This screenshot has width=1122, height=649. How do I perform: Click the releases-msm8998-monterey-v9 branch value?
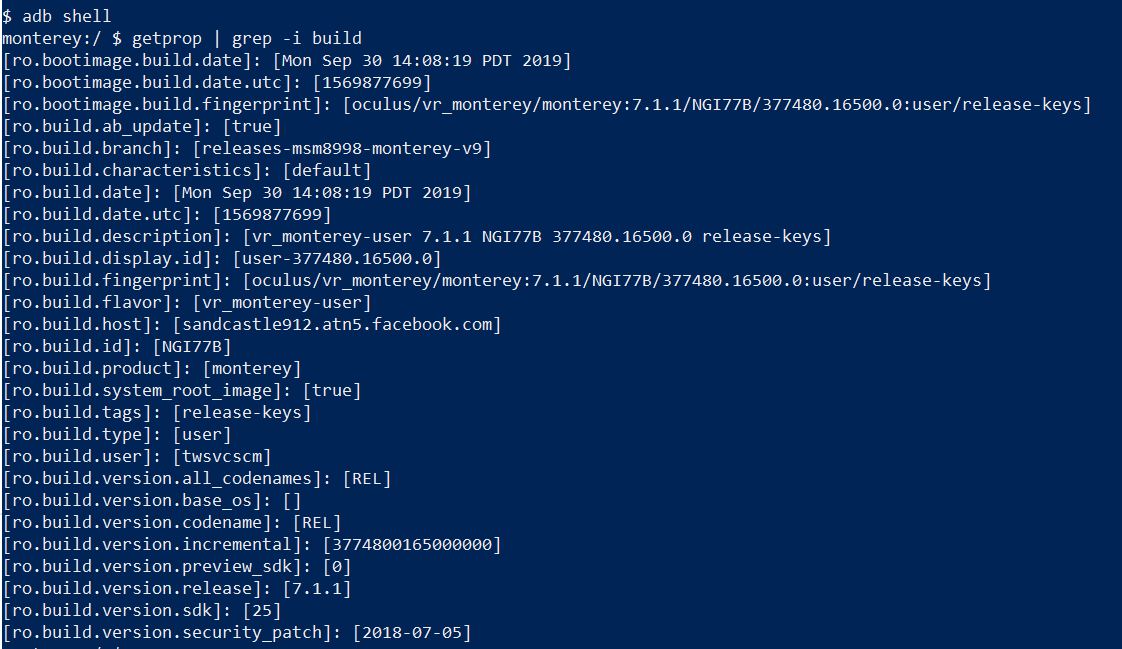[342, 148]
